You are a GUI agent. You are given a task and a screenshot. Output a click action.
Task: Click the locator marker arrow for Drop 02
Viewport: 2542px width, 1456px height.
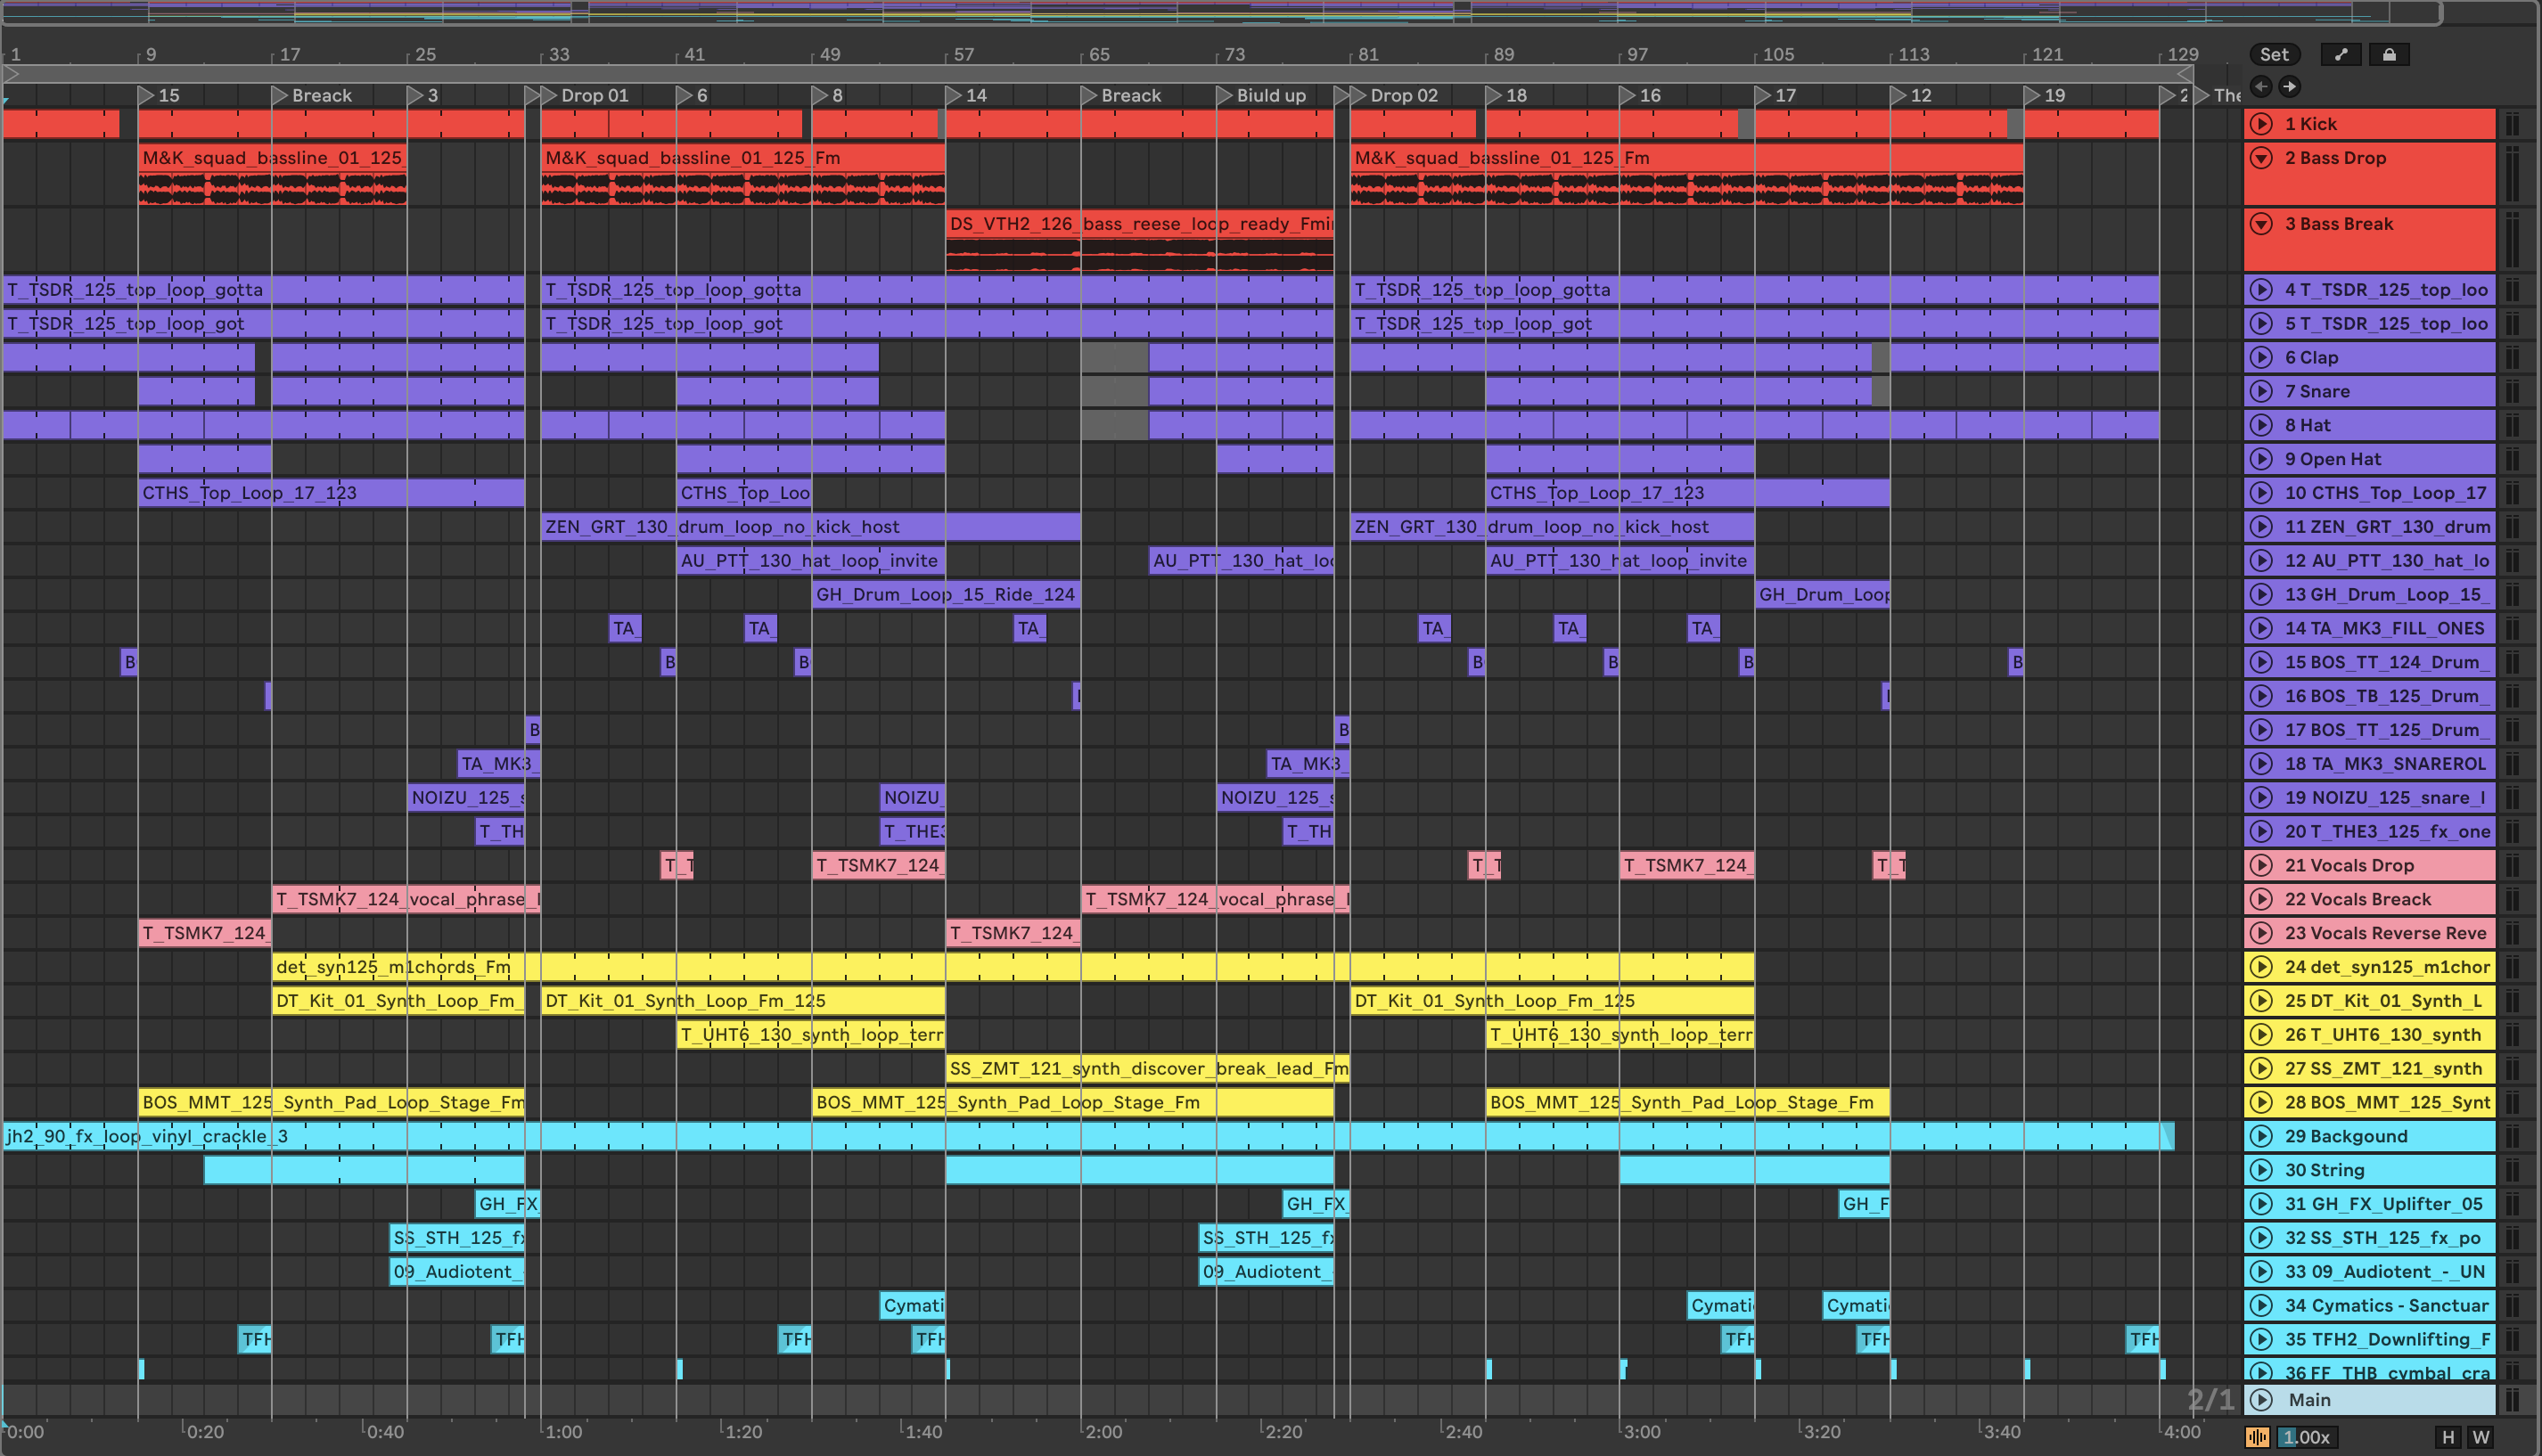tap(1358, 95)
